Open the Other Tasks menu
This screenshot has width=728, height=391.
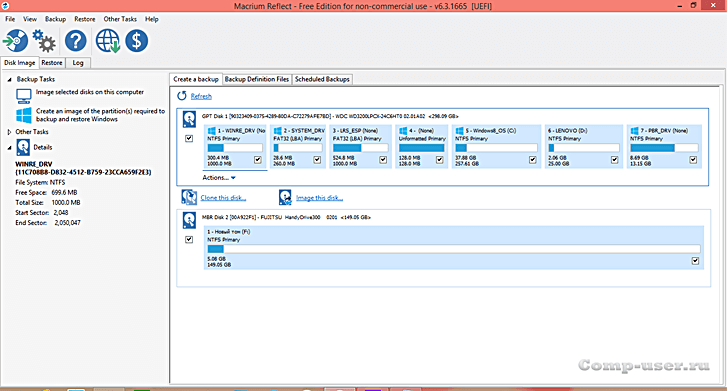(120, 19)
